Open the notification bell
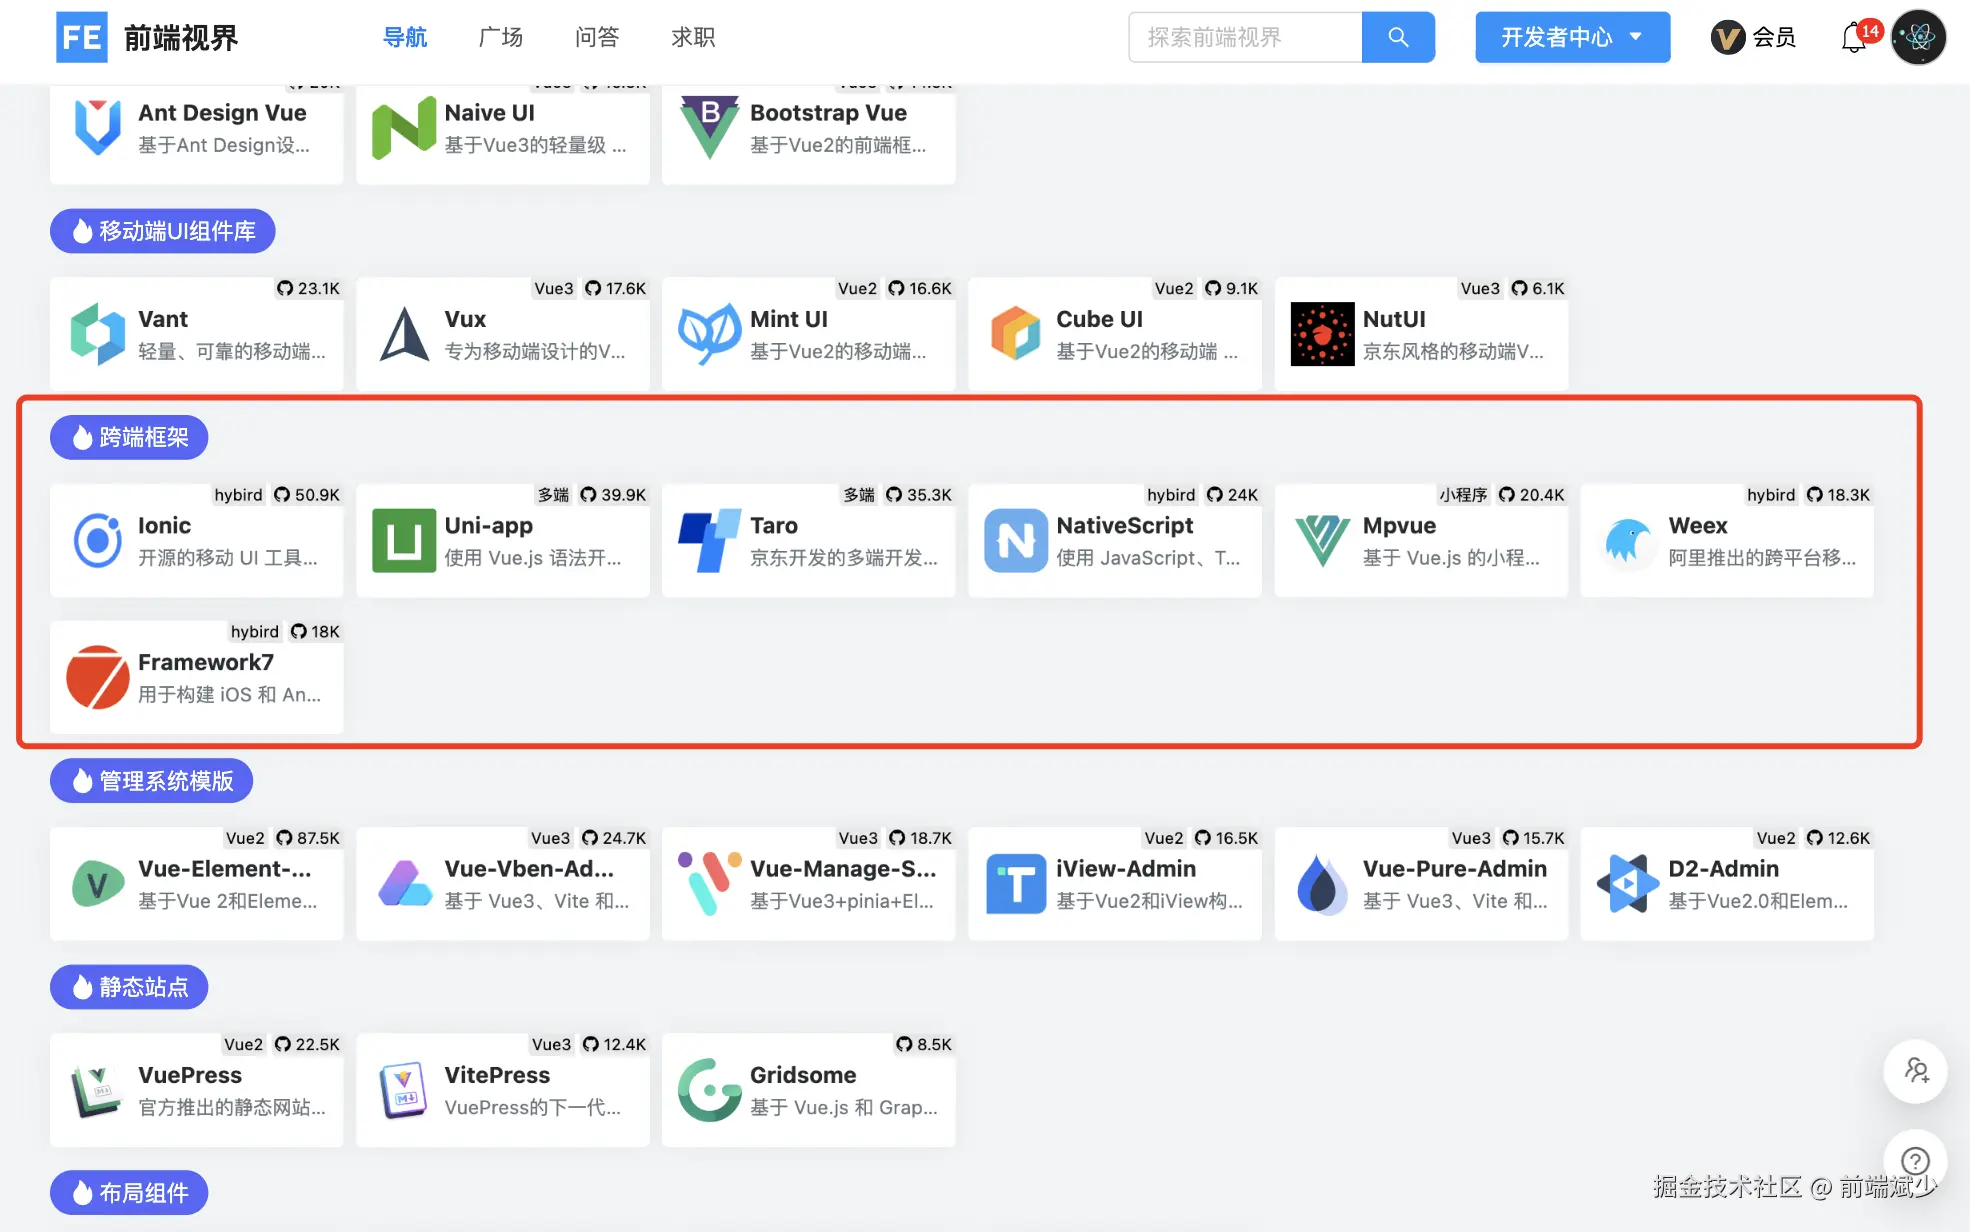 coord(1853,37)
